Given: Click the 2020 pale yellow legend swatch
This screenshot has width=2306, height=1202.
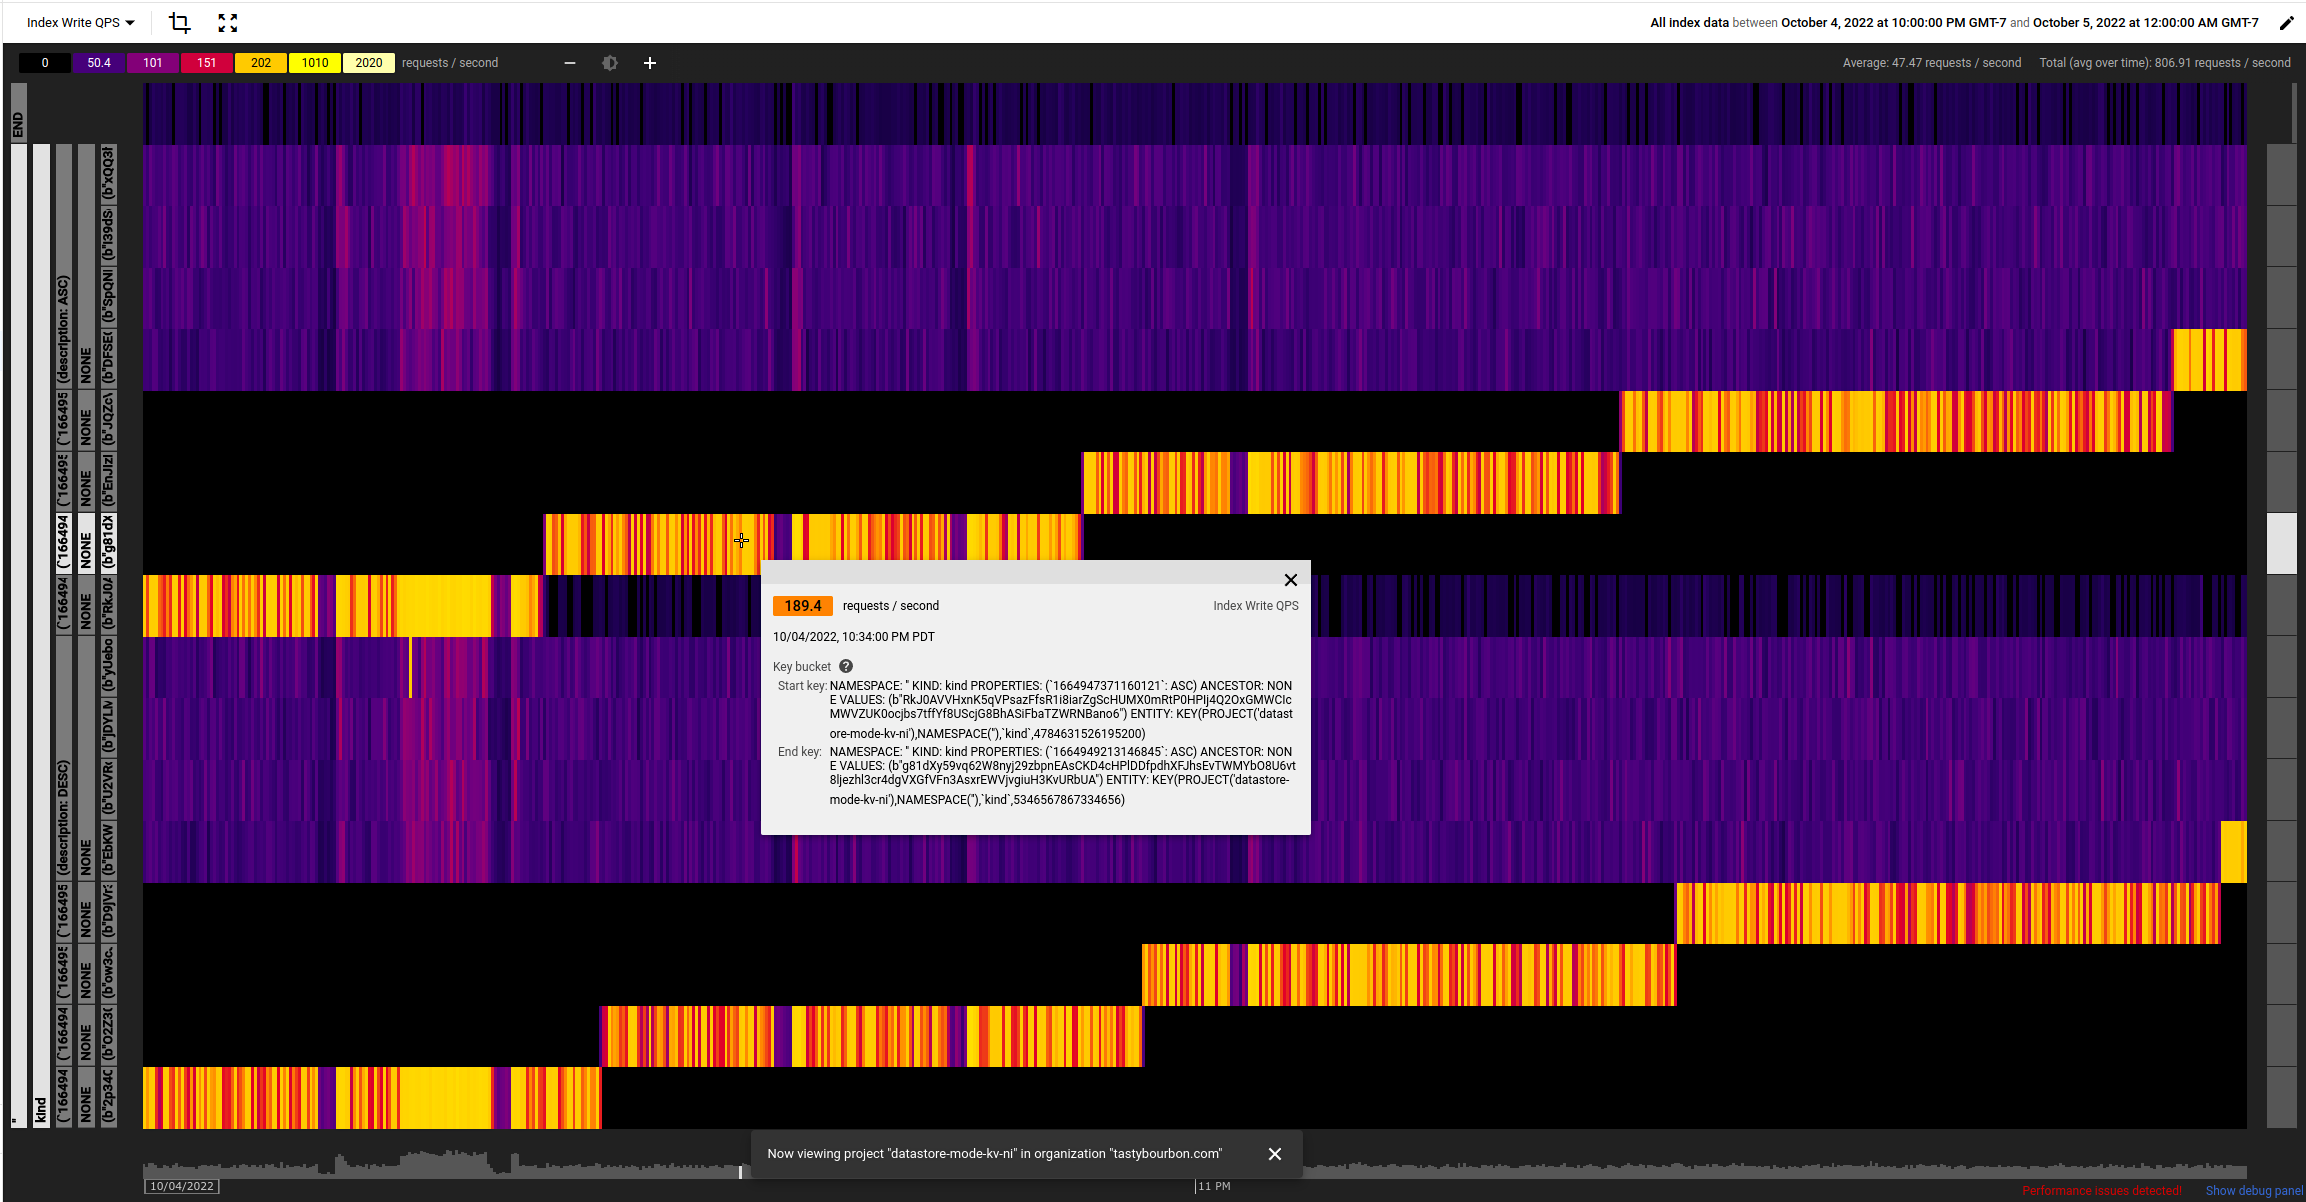Looking at the screenshot, I should [x=368, y=63].
